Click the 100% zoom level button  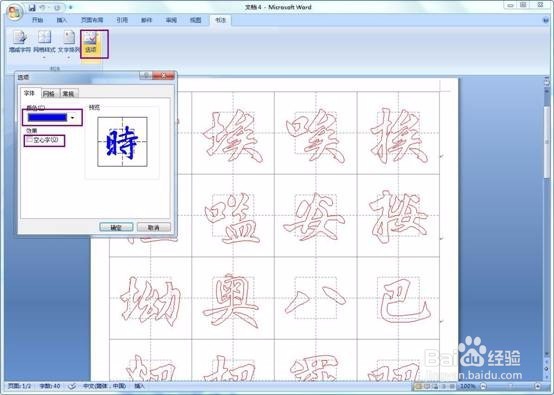[468, 386]
